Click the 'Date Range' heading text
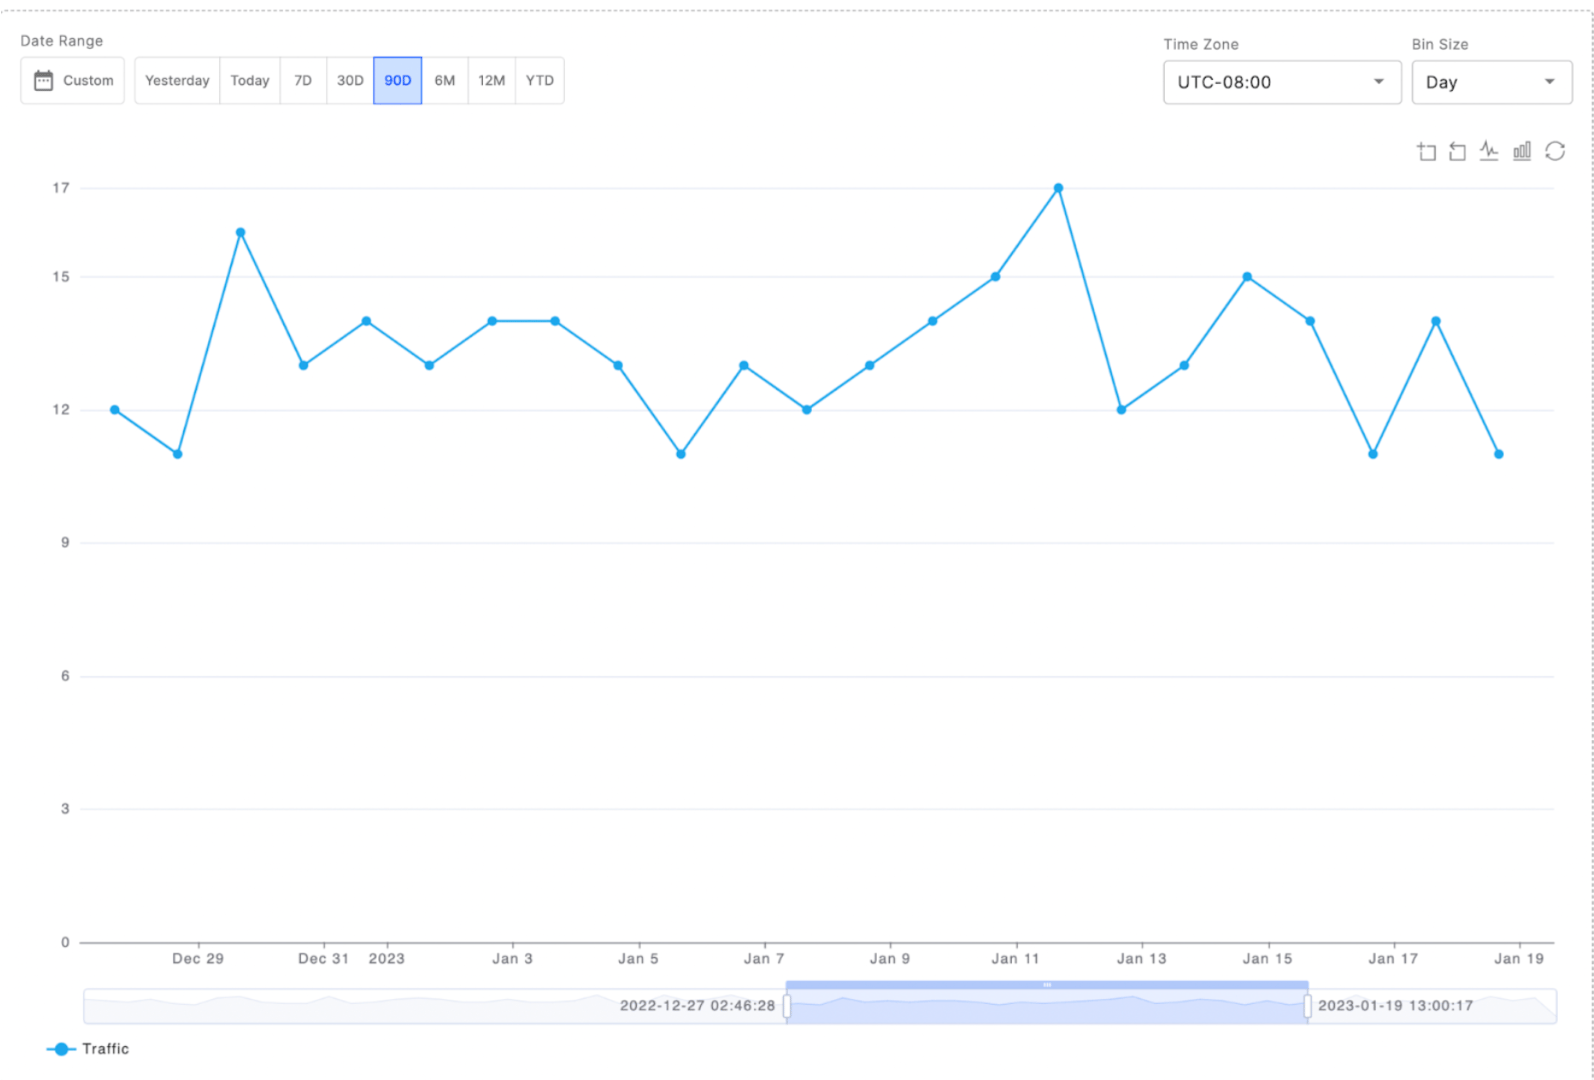The image size is (1594, 1080). tap(62, 41)
